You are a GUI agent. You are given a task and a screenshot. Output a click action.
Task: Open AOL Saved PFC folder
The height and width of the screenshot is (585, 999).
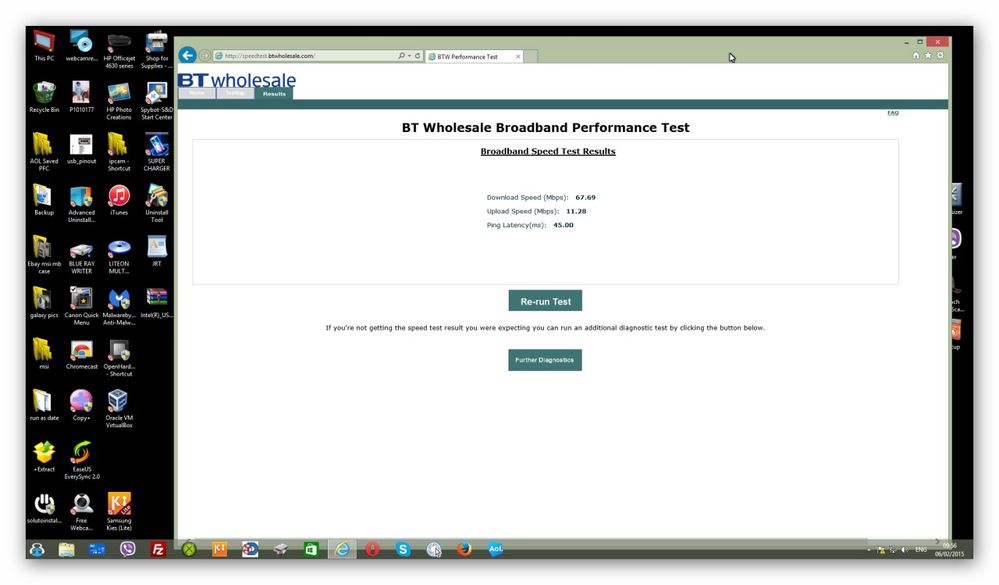tap(44, 151)
